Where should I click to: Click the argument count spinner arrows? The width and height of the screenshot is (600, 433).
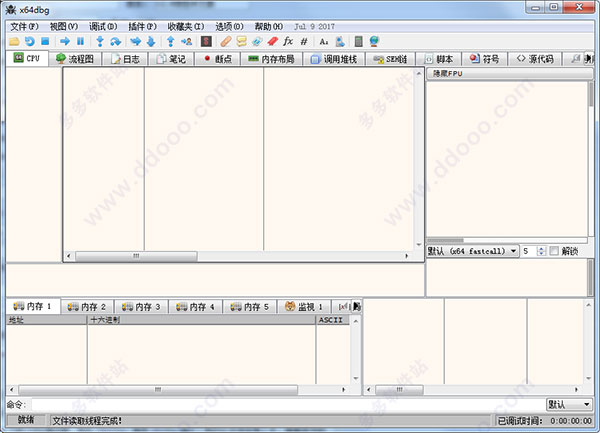tap(541, 251)
